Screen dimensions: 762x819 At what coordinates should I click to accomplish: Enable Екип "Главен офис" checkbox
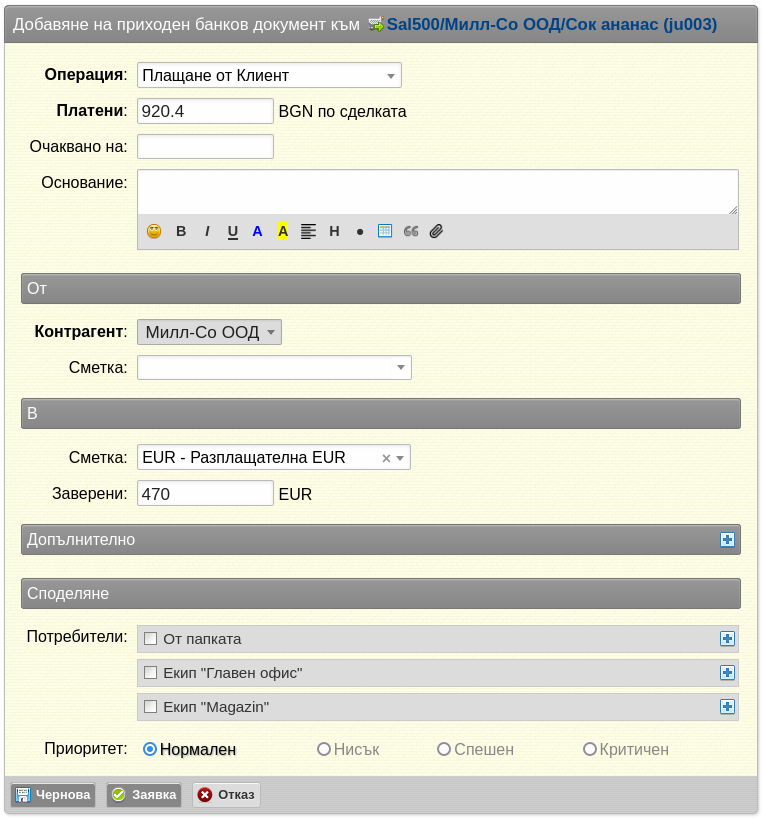150,672
